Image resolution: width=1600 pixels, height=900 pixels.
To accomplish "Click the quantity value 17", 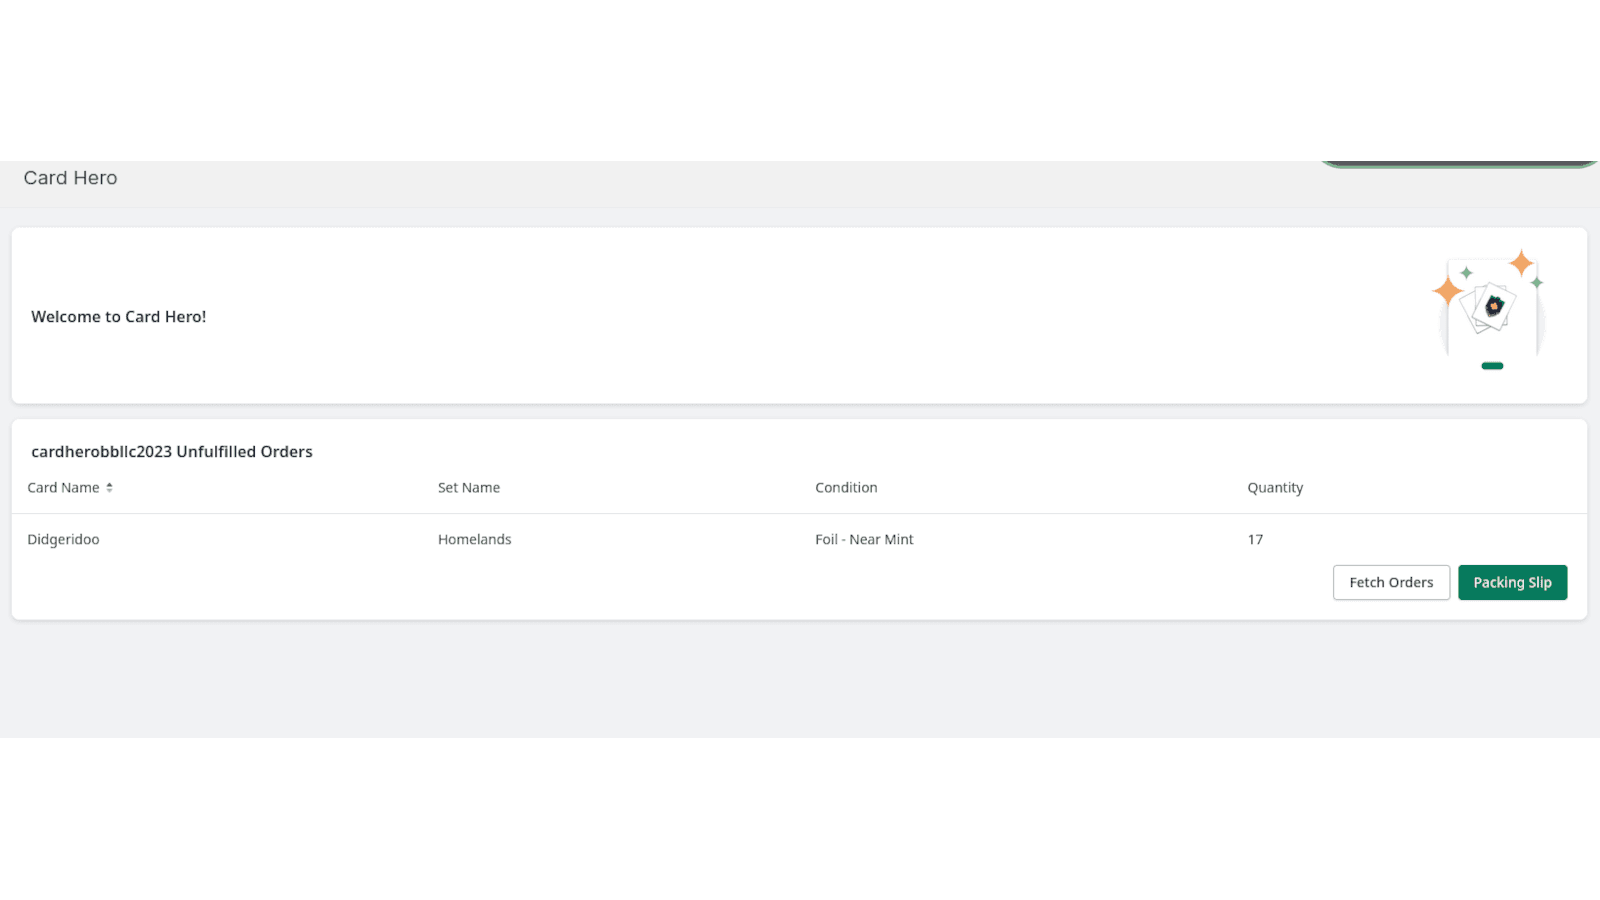I will (1255, 540).
